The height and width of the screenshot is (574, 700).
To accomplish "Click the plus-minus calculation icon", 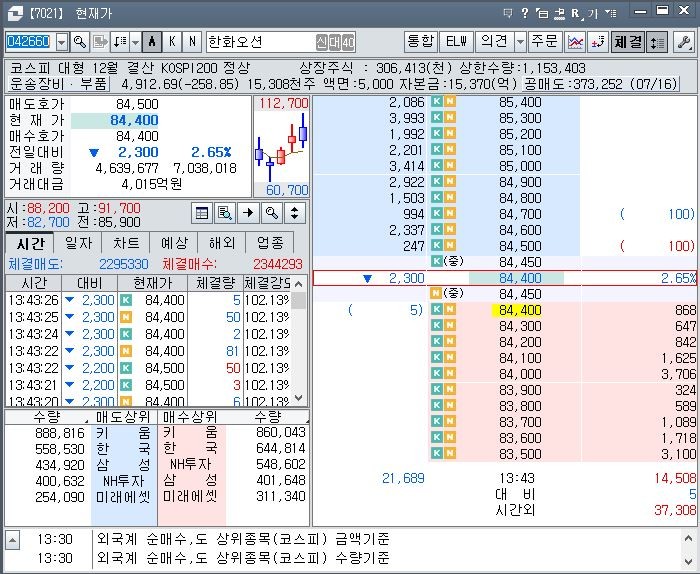I will click(x=598, y=42).
